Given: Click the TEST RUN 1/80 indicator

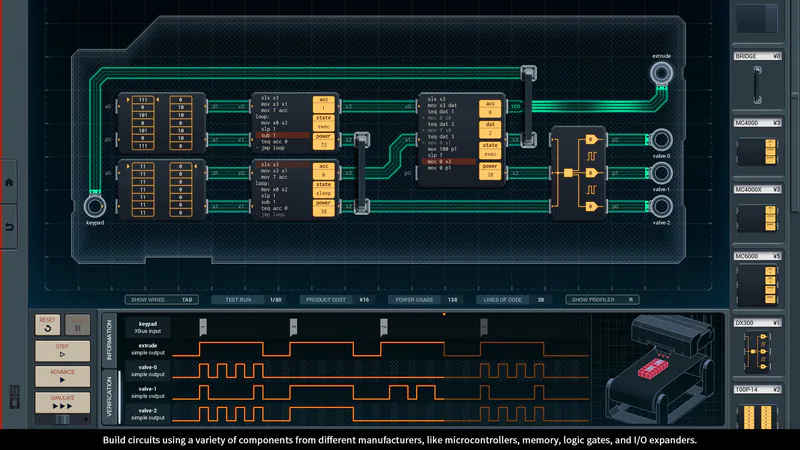Looking at the screenshot, I should [249, 299].
